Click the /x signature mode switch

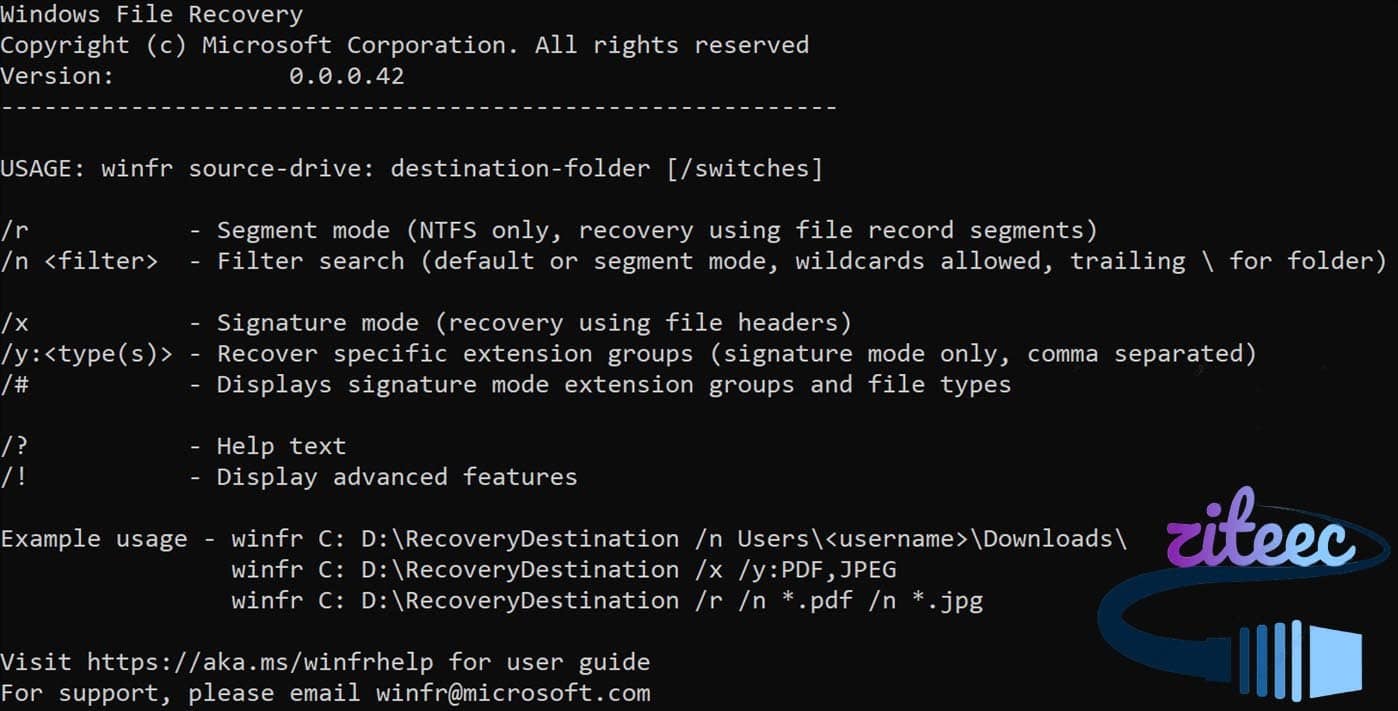tap(14, 323)
